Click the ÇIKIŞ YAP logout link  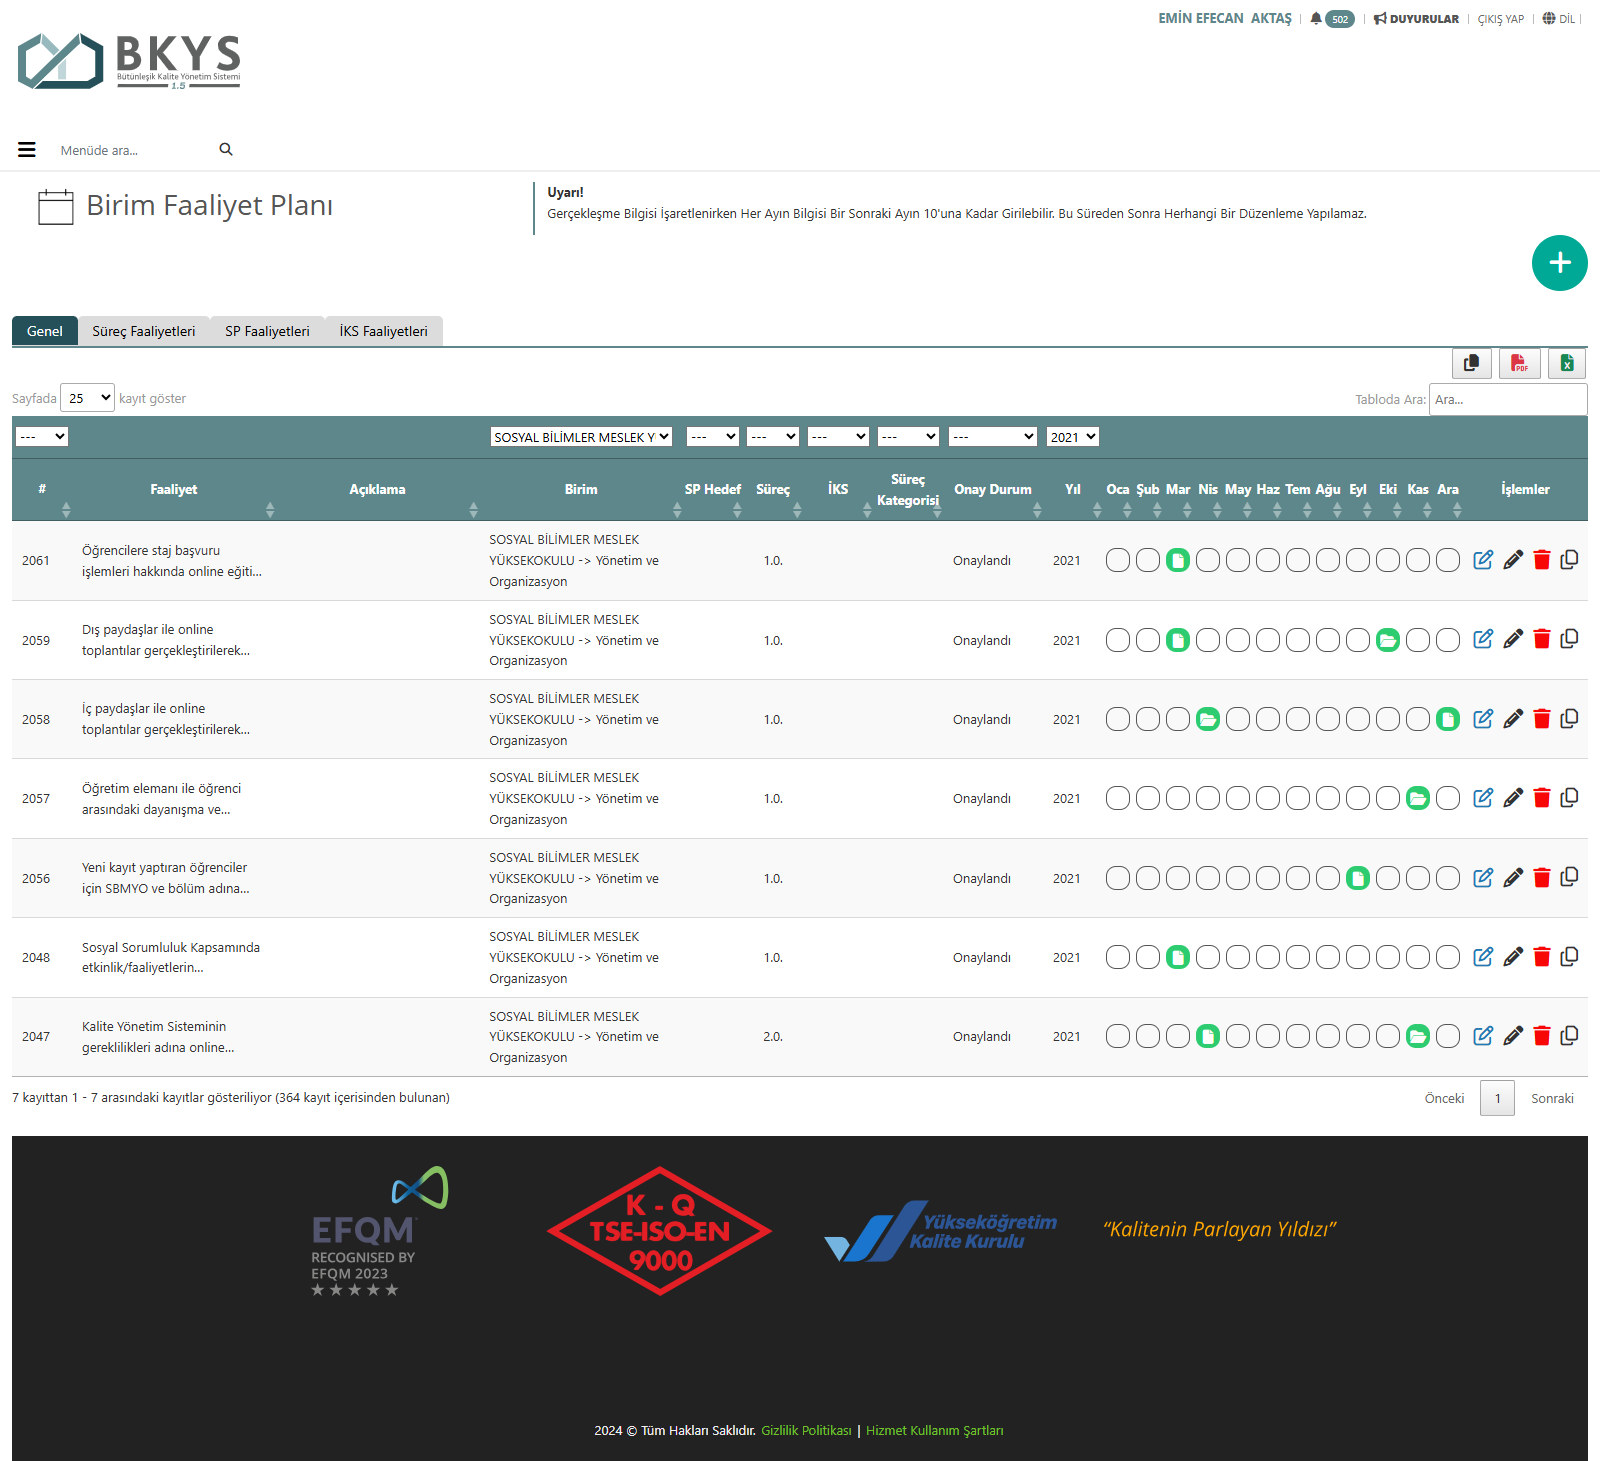click(1500, 19)
